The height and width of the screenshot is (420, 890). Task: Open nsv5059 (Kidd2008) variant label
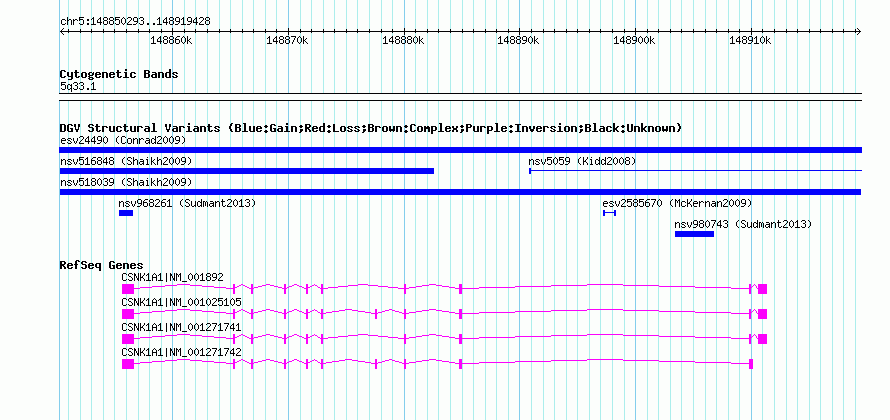click(x=582, y=162)
